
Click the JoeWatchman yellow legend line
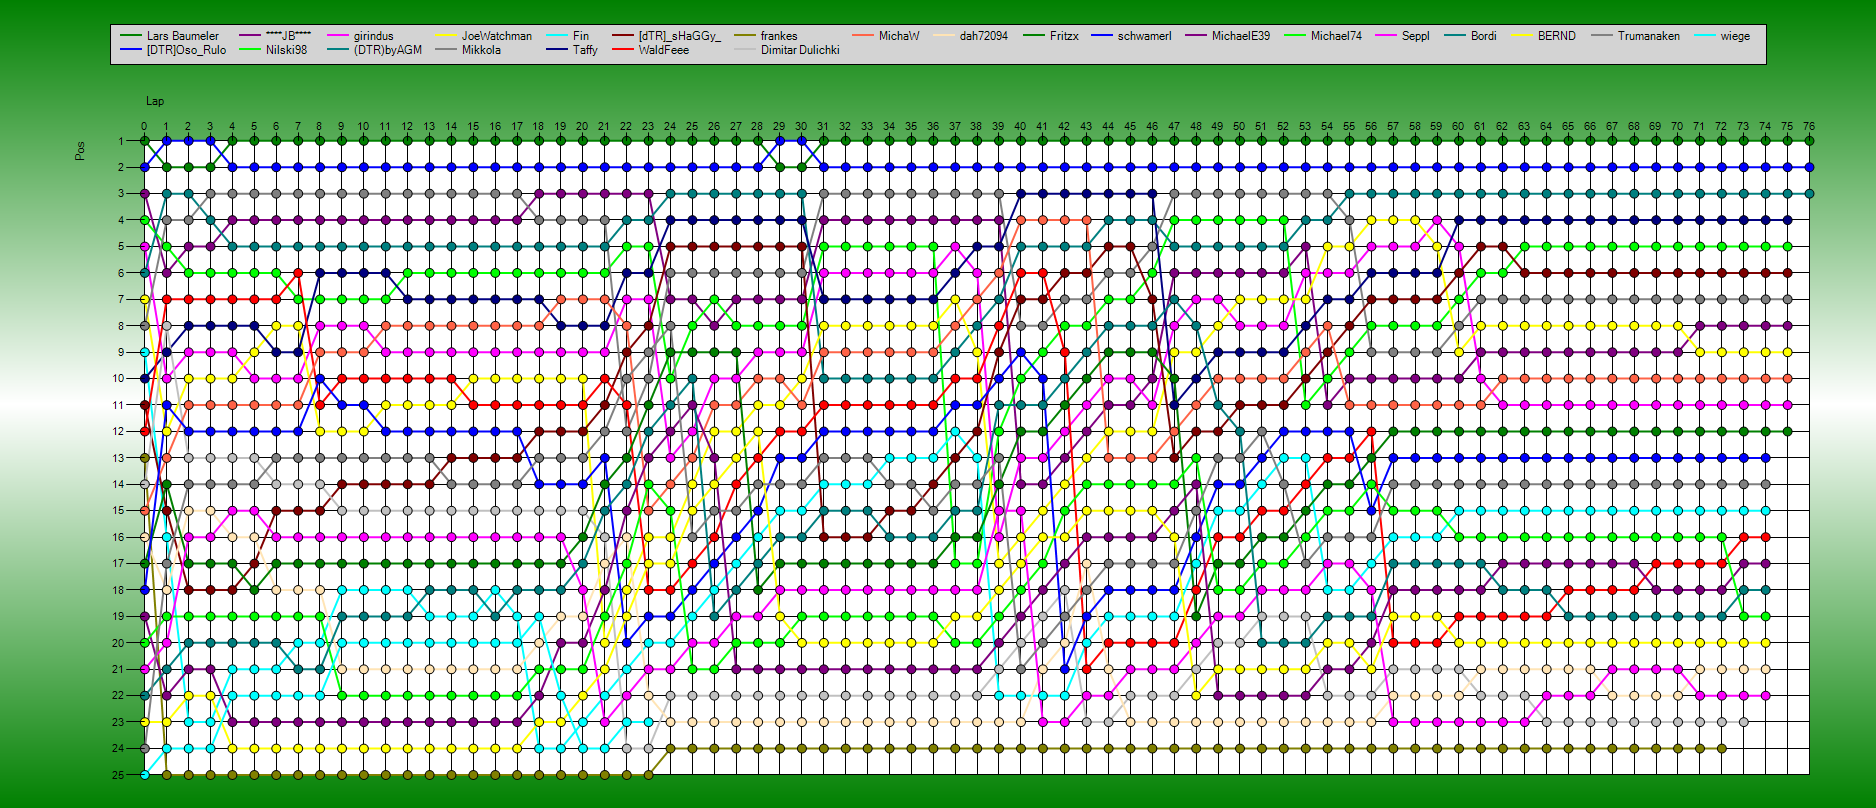coord(445,36)
